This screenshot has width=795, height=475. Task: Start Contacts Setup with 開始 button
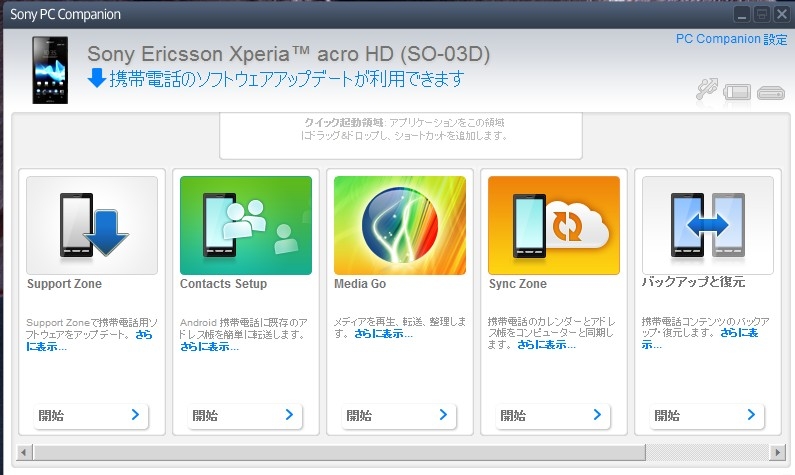[245, 416]
